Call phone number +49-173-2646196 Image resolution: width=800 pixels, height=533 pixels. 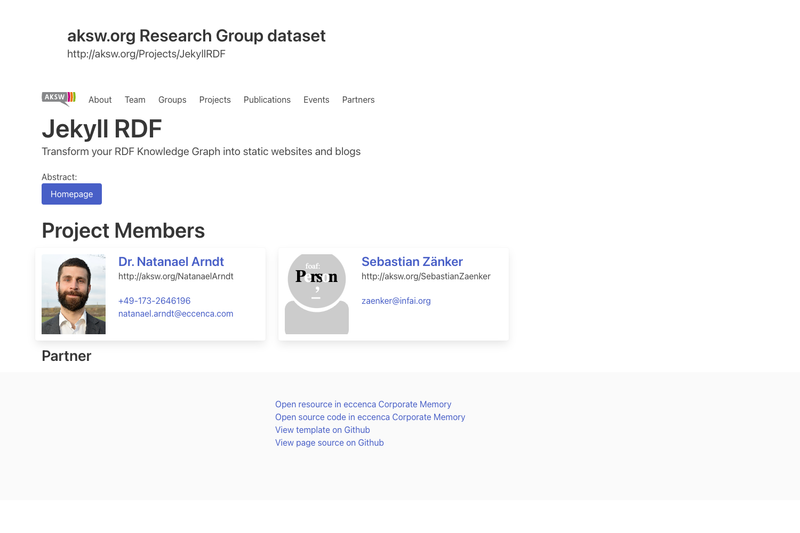[155, 301]
